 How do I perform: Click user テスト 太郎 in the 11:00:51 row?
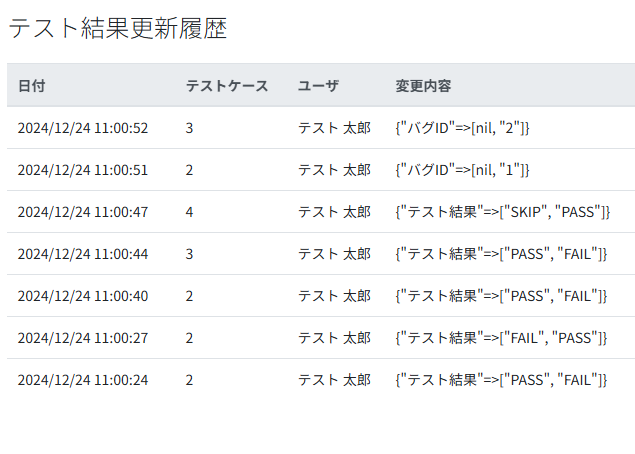[335, 170]
